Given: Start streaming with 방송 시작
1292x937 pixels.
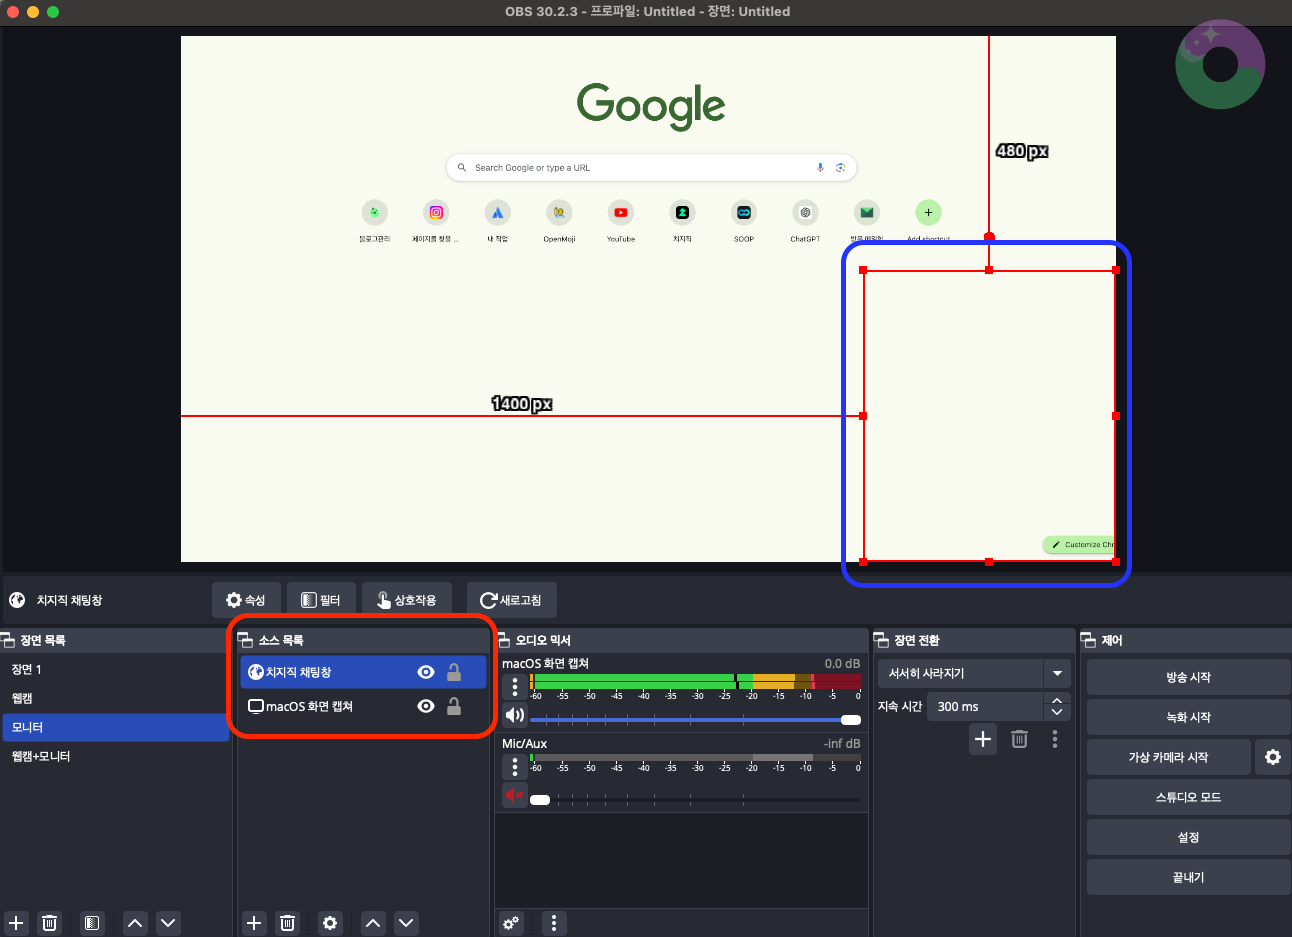Looking at the screenshot, I should 1188,677.
